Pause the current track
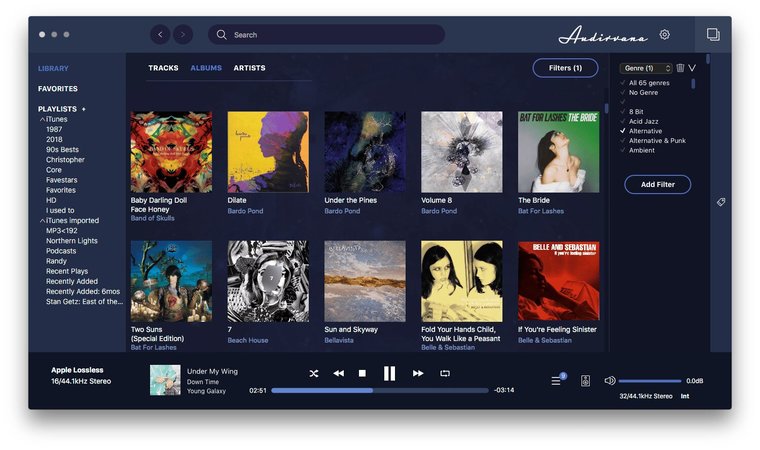Viewport: 760px width, 450px height. (389, 373)
